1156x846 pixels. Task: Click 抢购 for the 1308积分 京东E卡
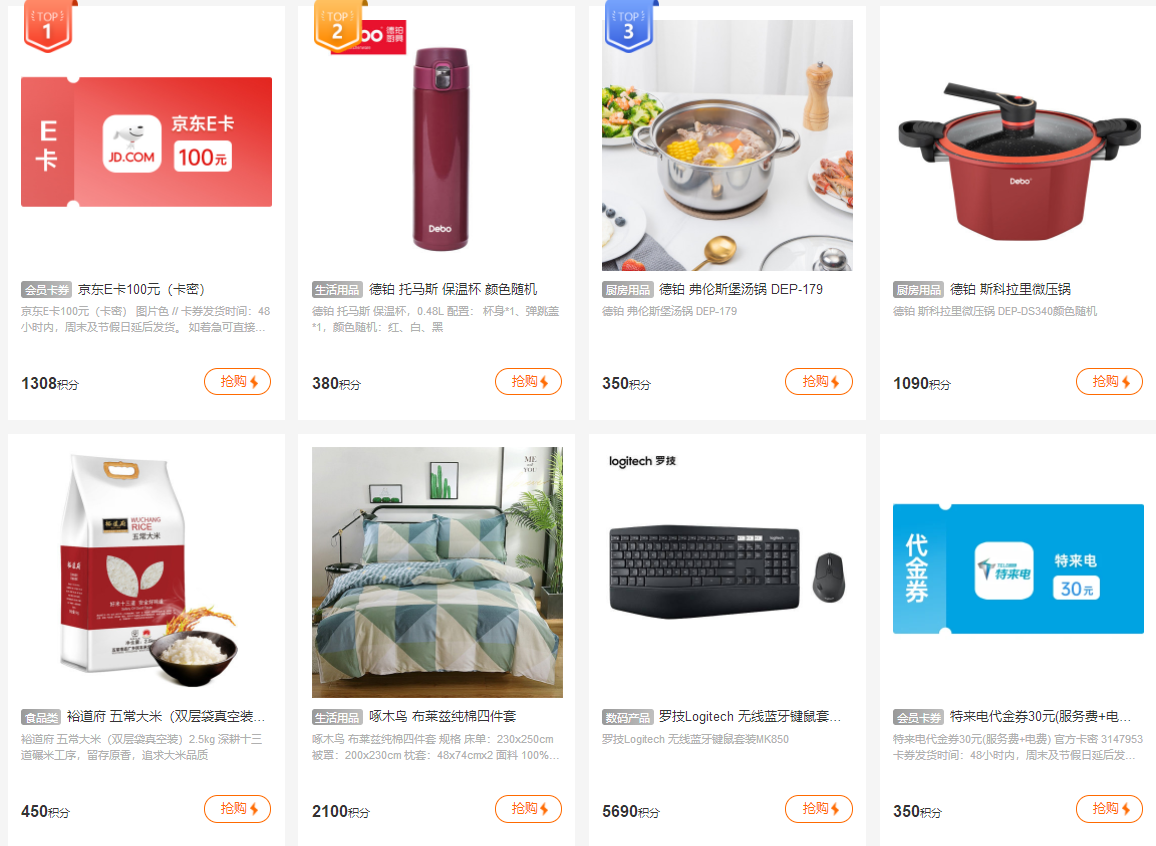click(237, 382)
